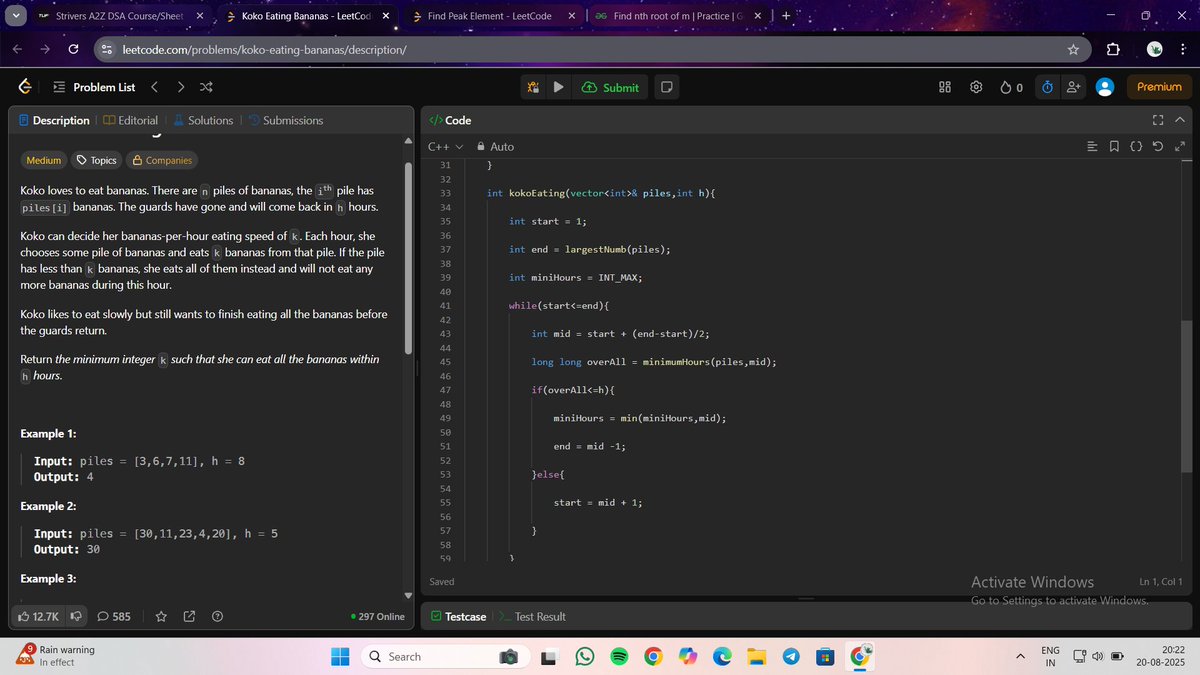Open Telegram from the taskbar

tap(791, 657)
